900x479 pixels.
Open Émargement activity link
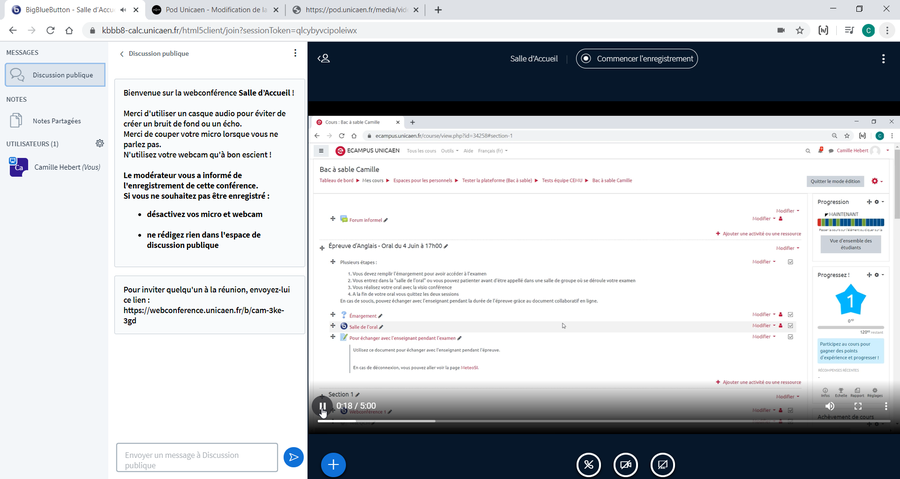tap(363, 316)
